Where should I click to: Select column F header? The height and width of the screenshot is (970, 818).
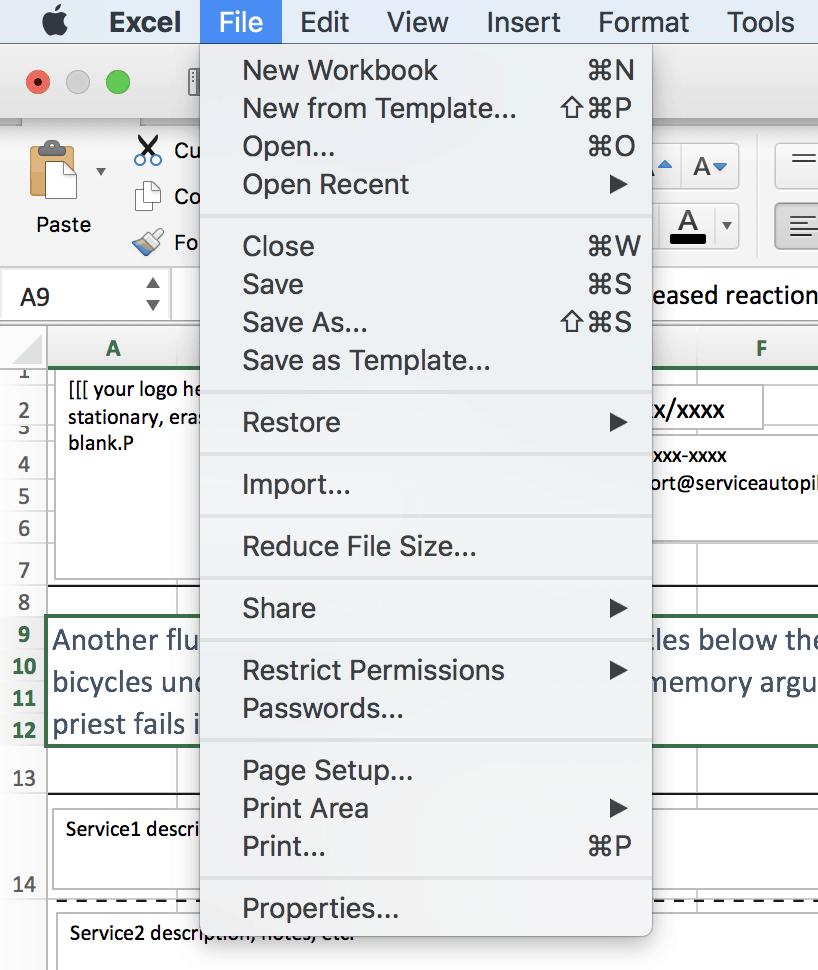coord(762,348)
